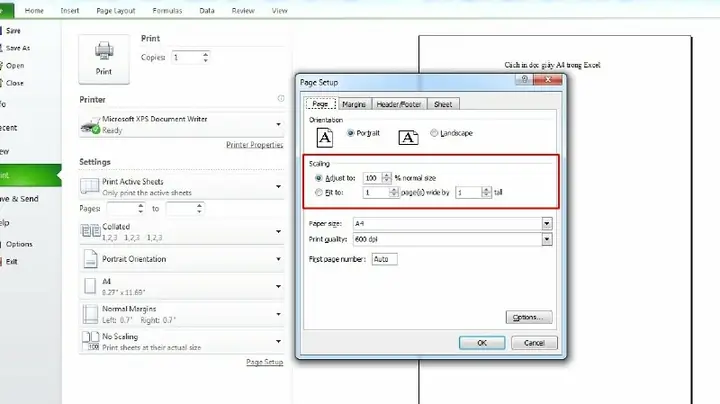Open the Data ribbon tab

(x=207, y=11)
